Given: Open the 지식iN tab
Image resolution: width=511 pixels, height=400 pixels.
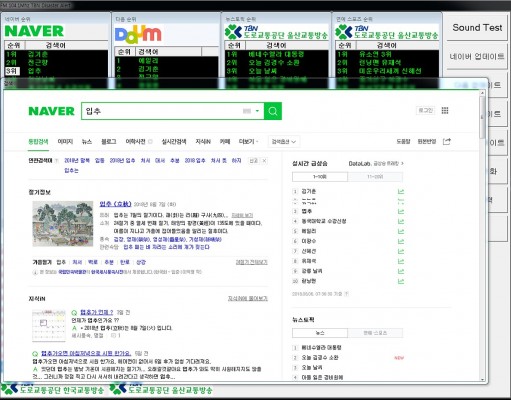Looking at the screenshot, I should (x=203, y=142).
